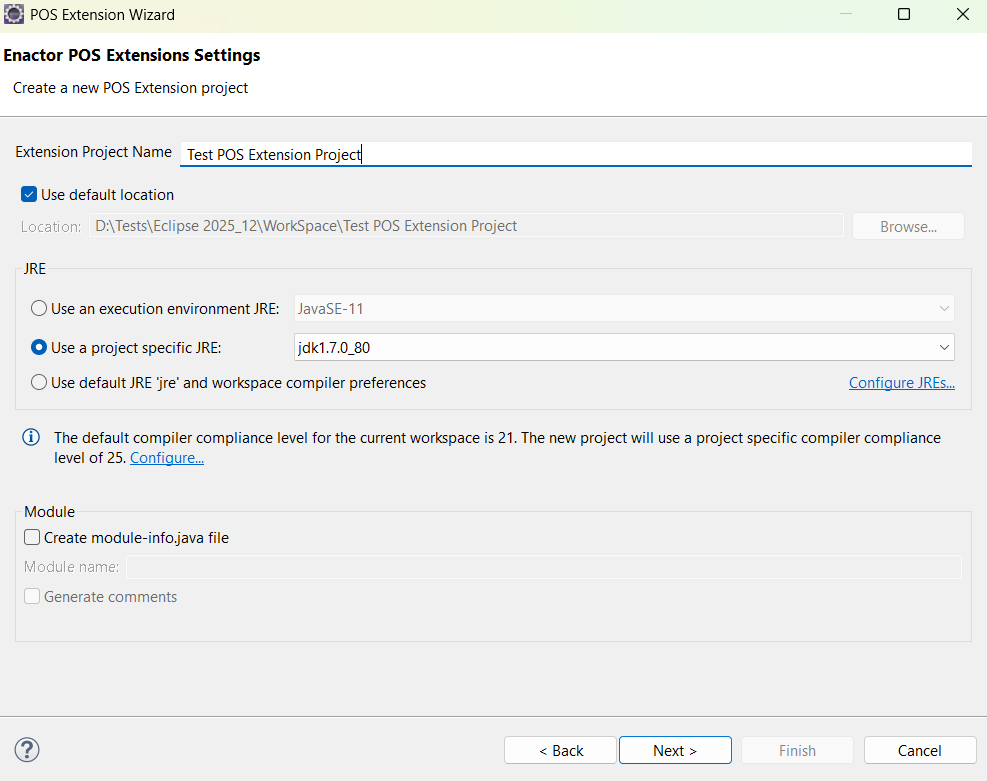Screen dimensions: 987x781
Task: Click the help question mark icon
Action: [27, 750]
